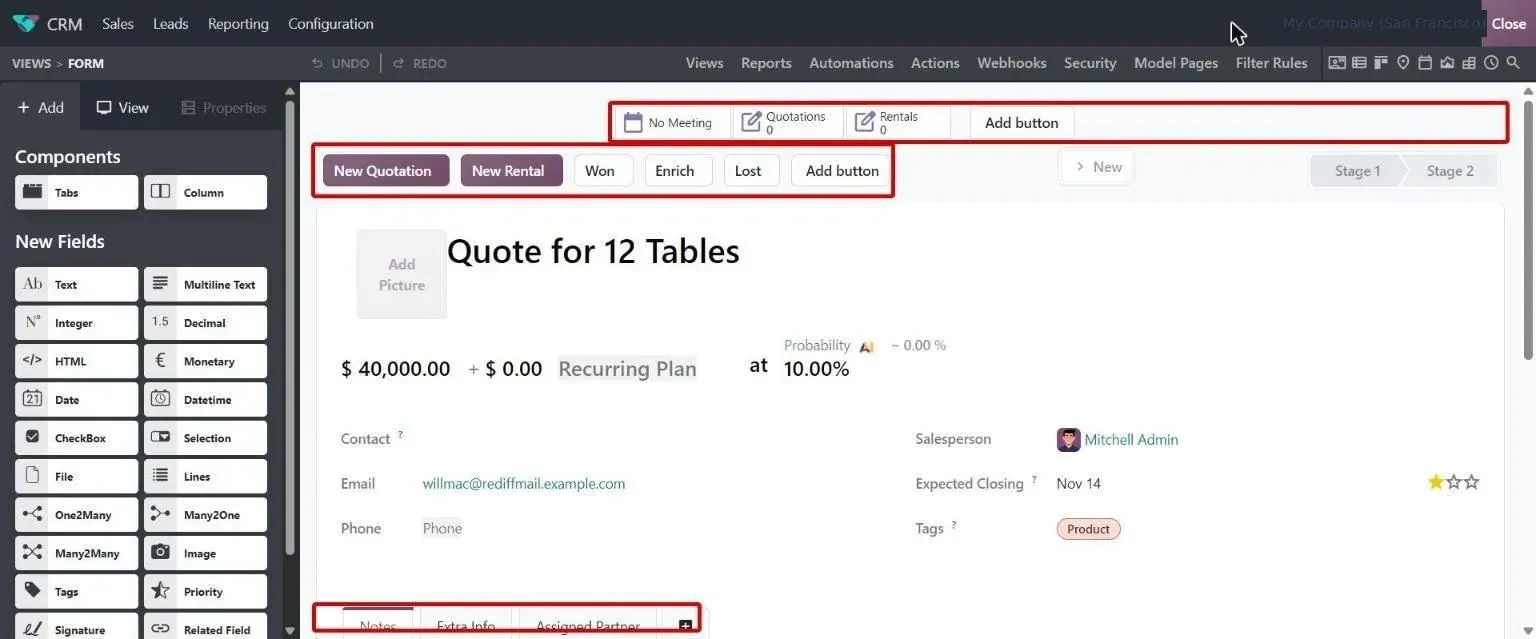Add a Priority field
The width and height of the screenshot is (1536, 639).
pos(205,592)
